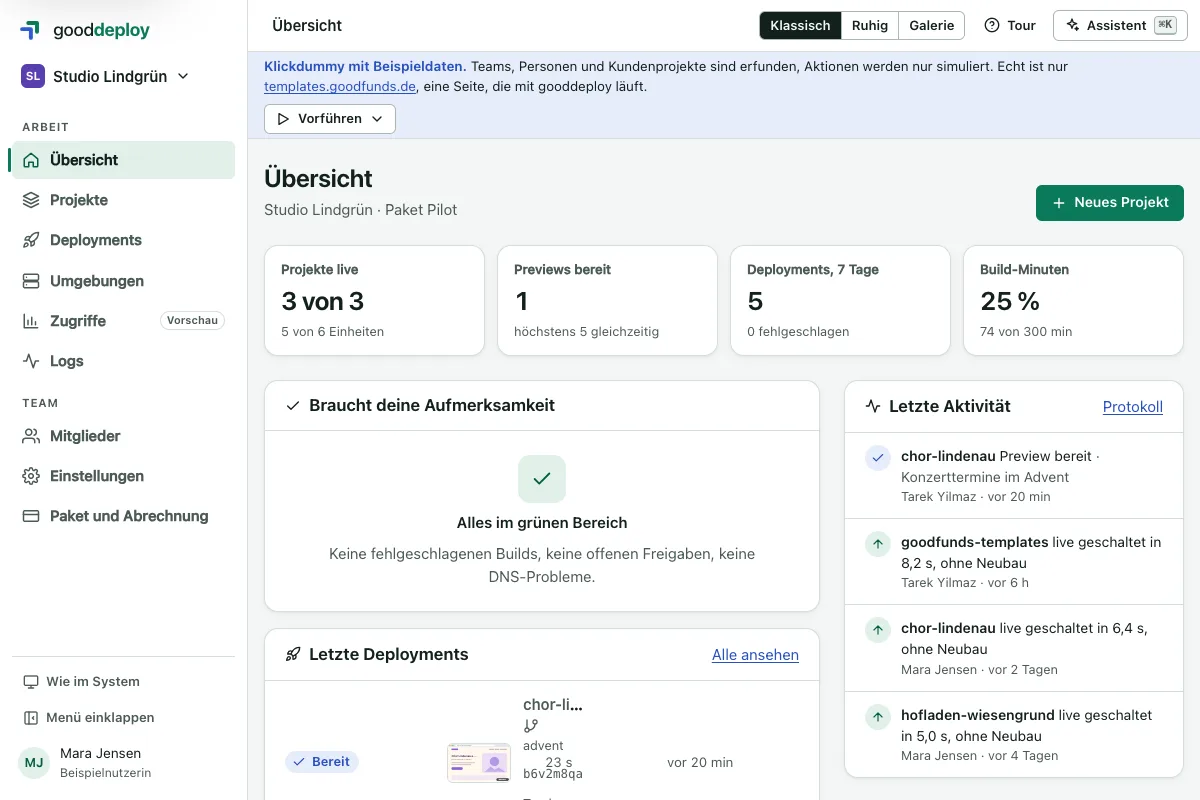1200x800 pixels.
Task: Click the monitor icon beside Wie im System
Action: click(30, 682)
